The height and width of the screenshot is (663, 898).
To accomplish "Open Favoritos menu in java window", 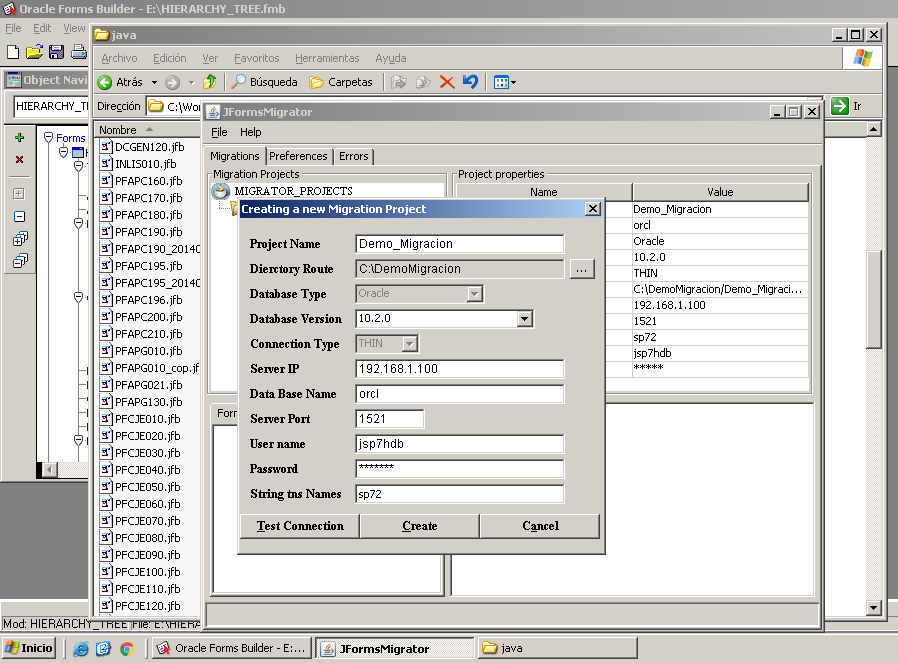I will pos(257,58).
